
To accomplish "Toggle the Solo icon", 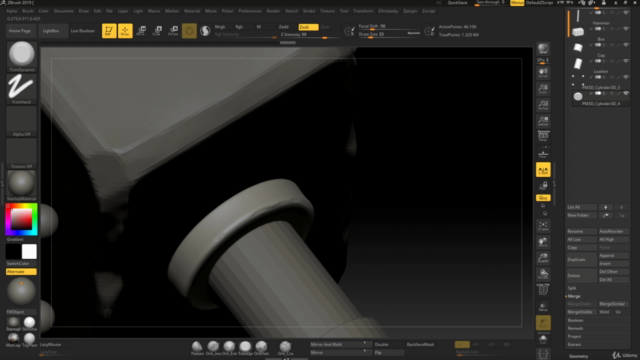I will click(543, 339).
